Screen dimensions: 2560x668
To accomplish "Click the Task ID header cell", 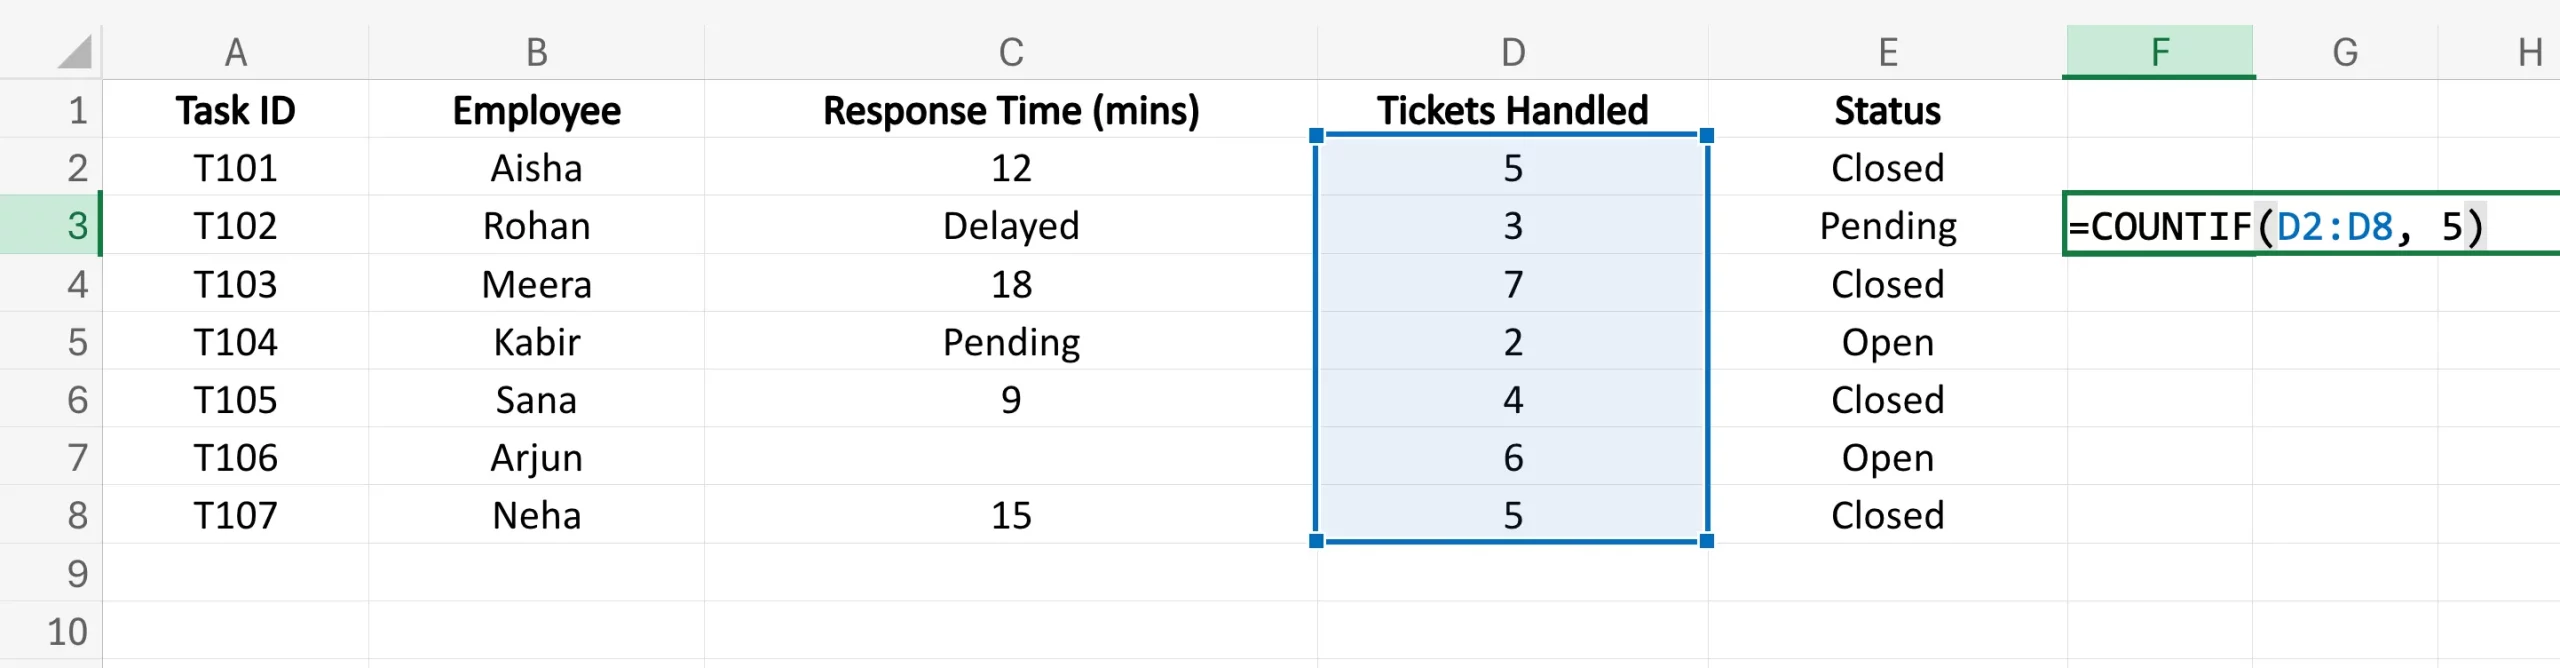I will click(235, 110).
